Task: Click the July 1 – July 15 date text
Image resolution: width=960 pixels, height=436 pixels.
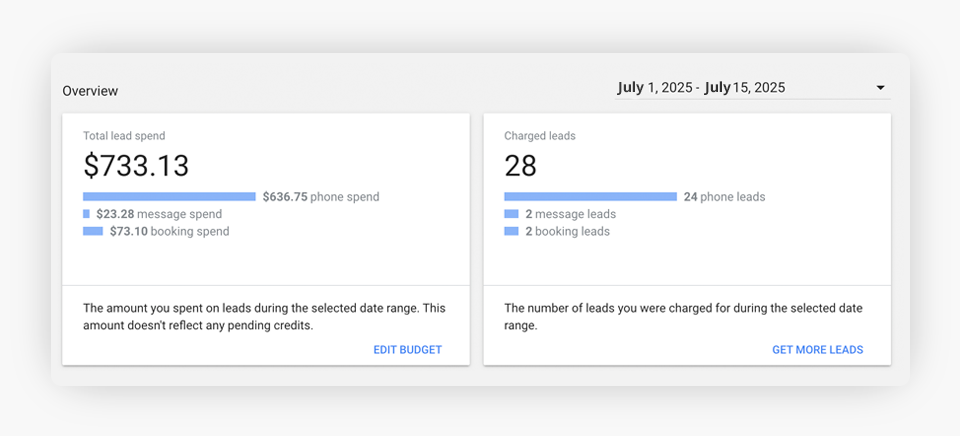Action: point(701,88)
